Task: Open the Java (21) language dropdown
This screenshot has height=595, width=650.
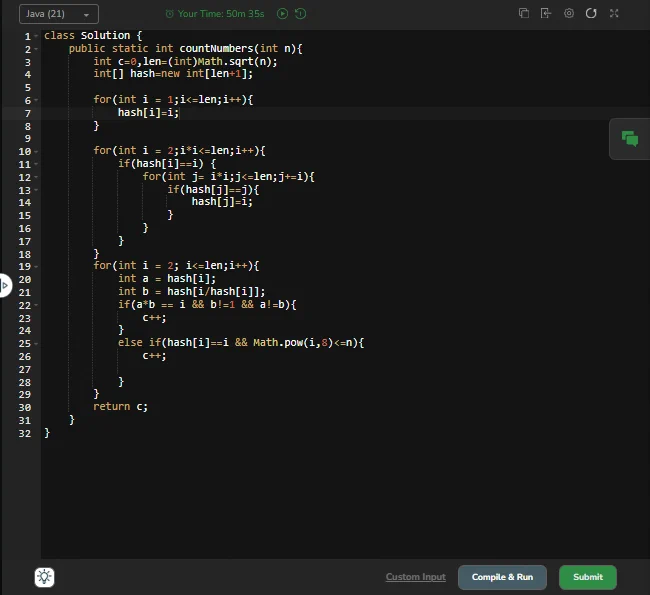Action: 58,14
